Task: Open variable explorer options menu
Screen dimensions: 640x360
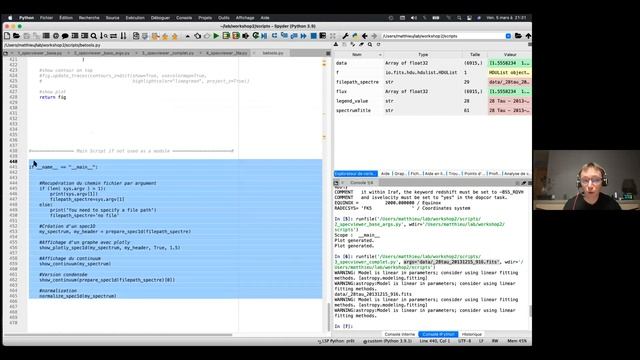Action: pos(529,44)
